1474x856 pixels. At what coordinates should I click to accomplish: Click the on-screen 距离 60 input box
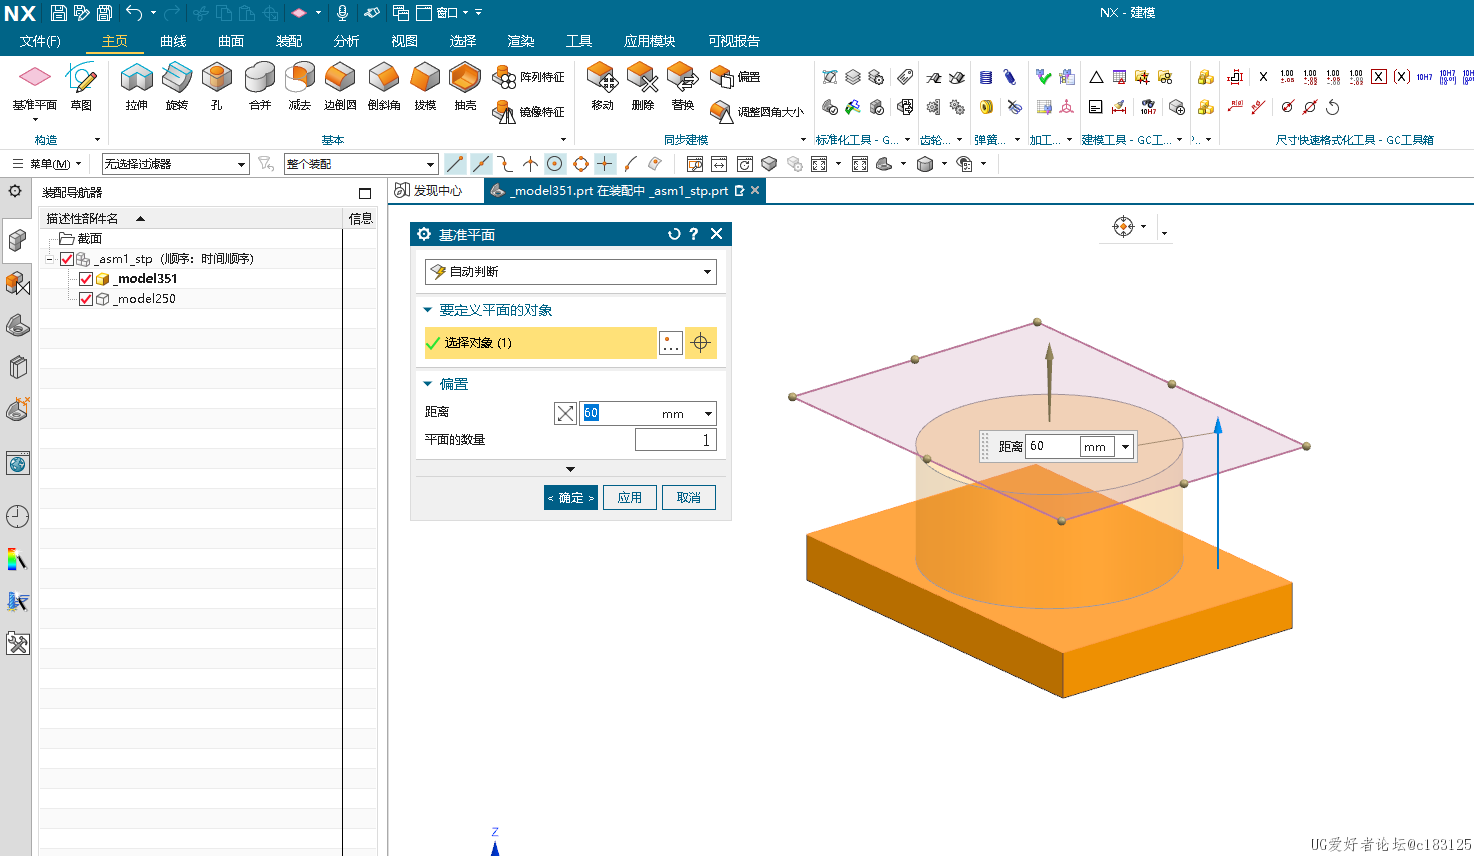point(1053,447)
